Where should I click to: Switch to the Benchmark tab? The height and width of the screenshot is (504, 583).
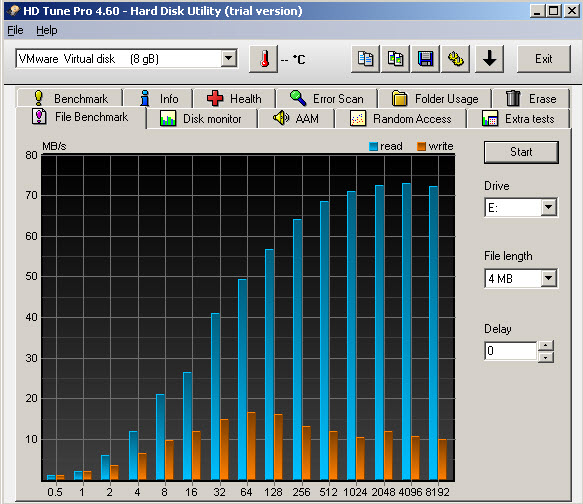coord(70,98)
